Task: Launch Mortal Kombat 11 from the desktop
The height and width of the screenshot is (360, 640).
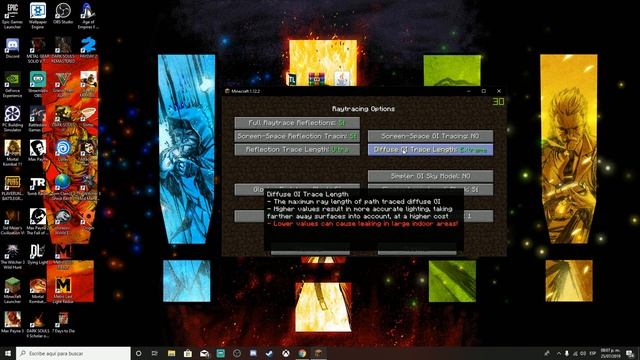Action: 12,153
